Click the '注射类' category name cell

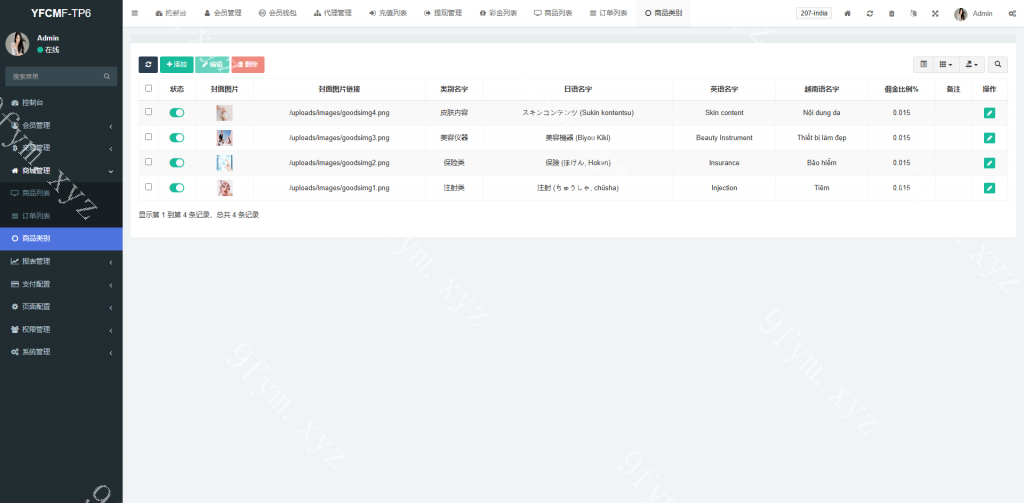pos(454,188)
